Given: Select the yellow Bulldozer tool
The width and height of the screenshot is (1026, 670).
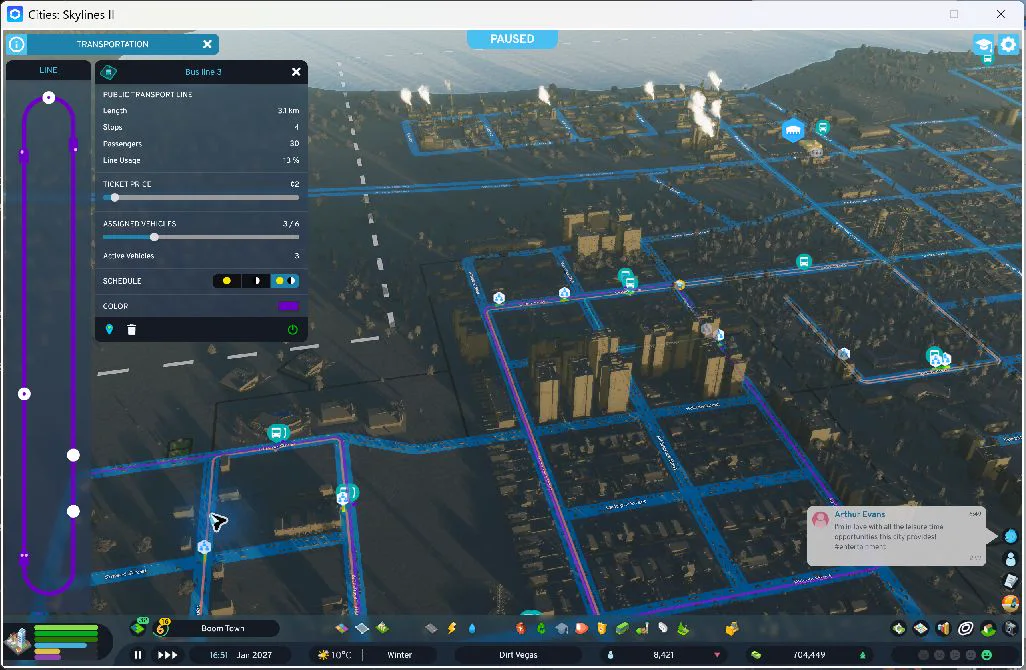Looking at the screenshot, I should point(732,629).
